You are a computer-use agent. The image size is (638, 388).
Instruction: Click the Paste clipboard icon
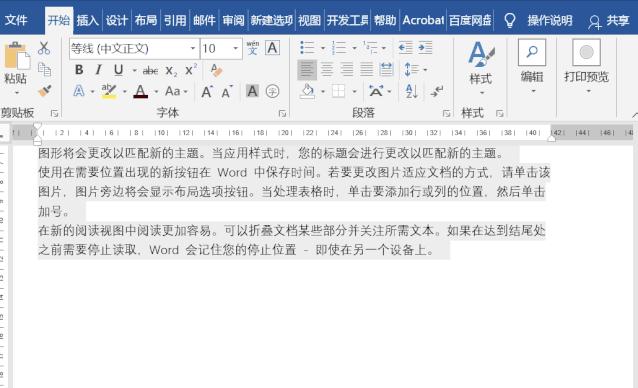coord(17,56)
